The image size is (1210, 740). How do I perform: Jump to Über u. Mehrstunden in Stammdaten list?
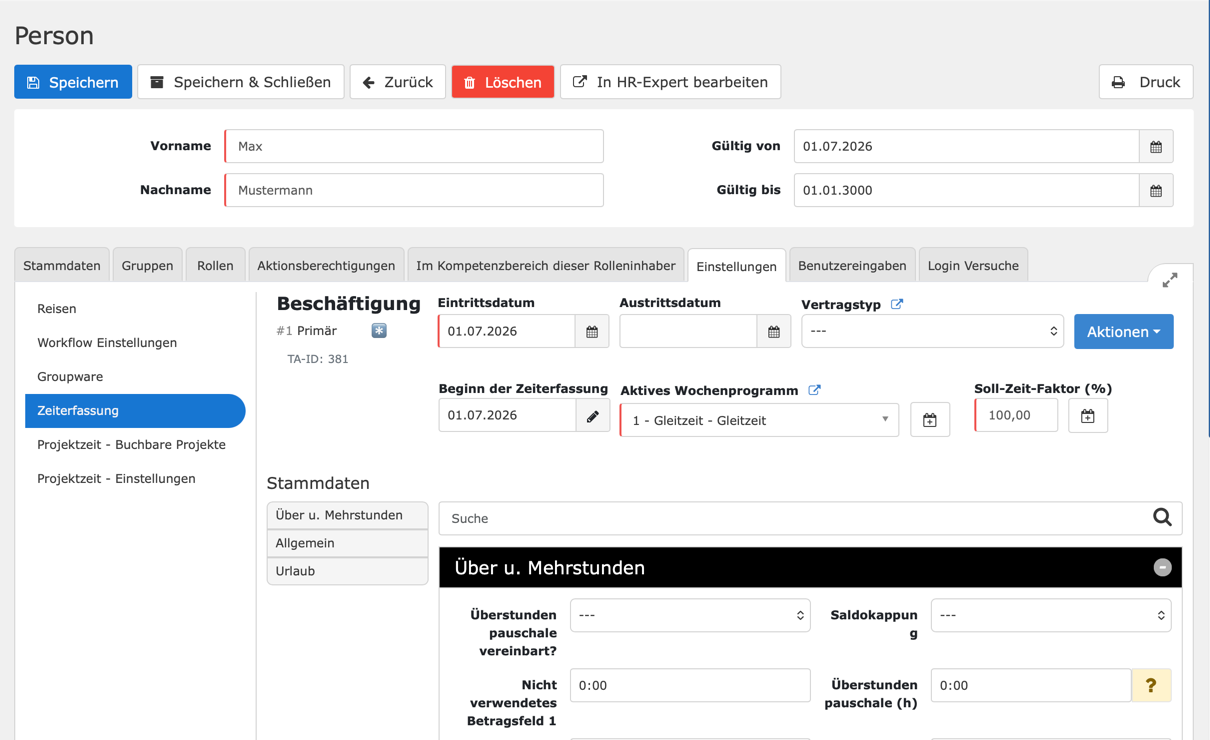point(347,515)
